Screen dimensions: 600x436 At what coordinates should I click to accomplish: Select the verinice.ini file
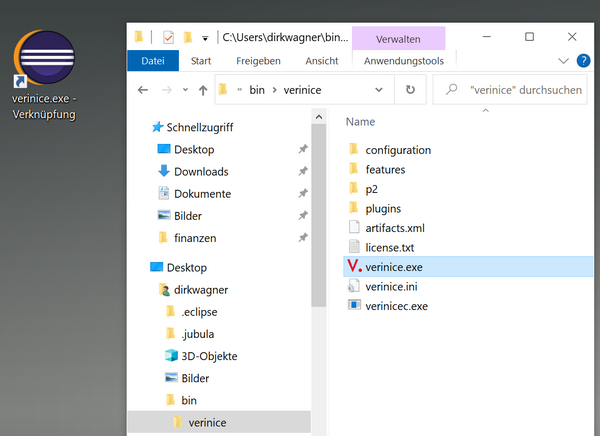393,286
